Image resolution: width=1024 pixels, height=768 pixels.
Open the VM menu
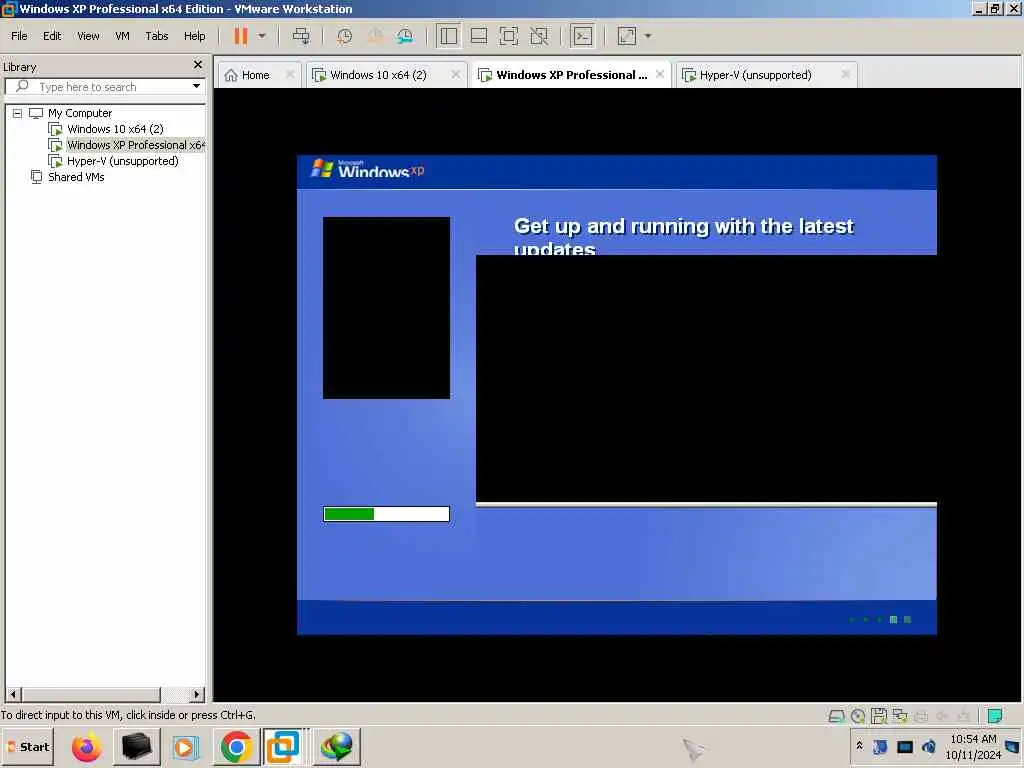click(x=122, y=36)
